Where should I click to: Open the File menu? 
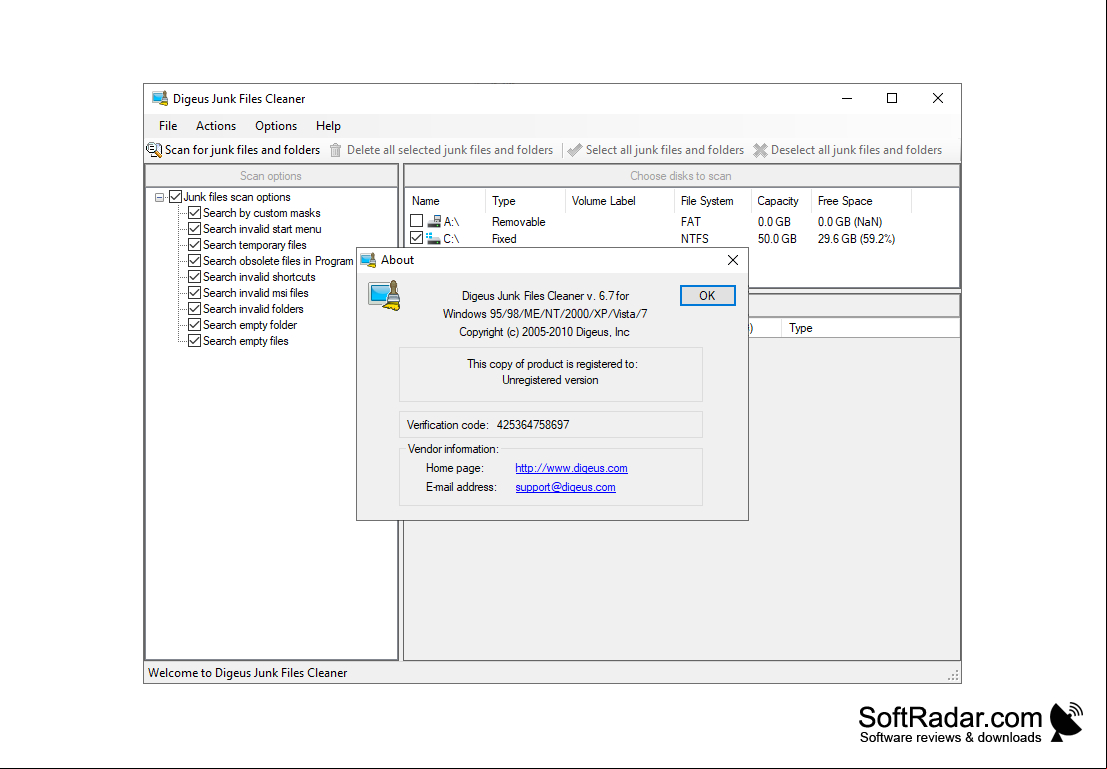click(x=168, y=126)
